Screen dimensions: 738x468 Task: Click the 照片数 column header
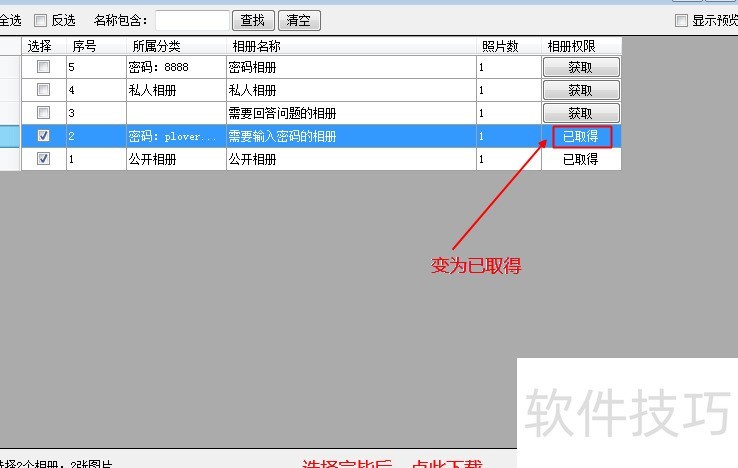pos(499,46)
